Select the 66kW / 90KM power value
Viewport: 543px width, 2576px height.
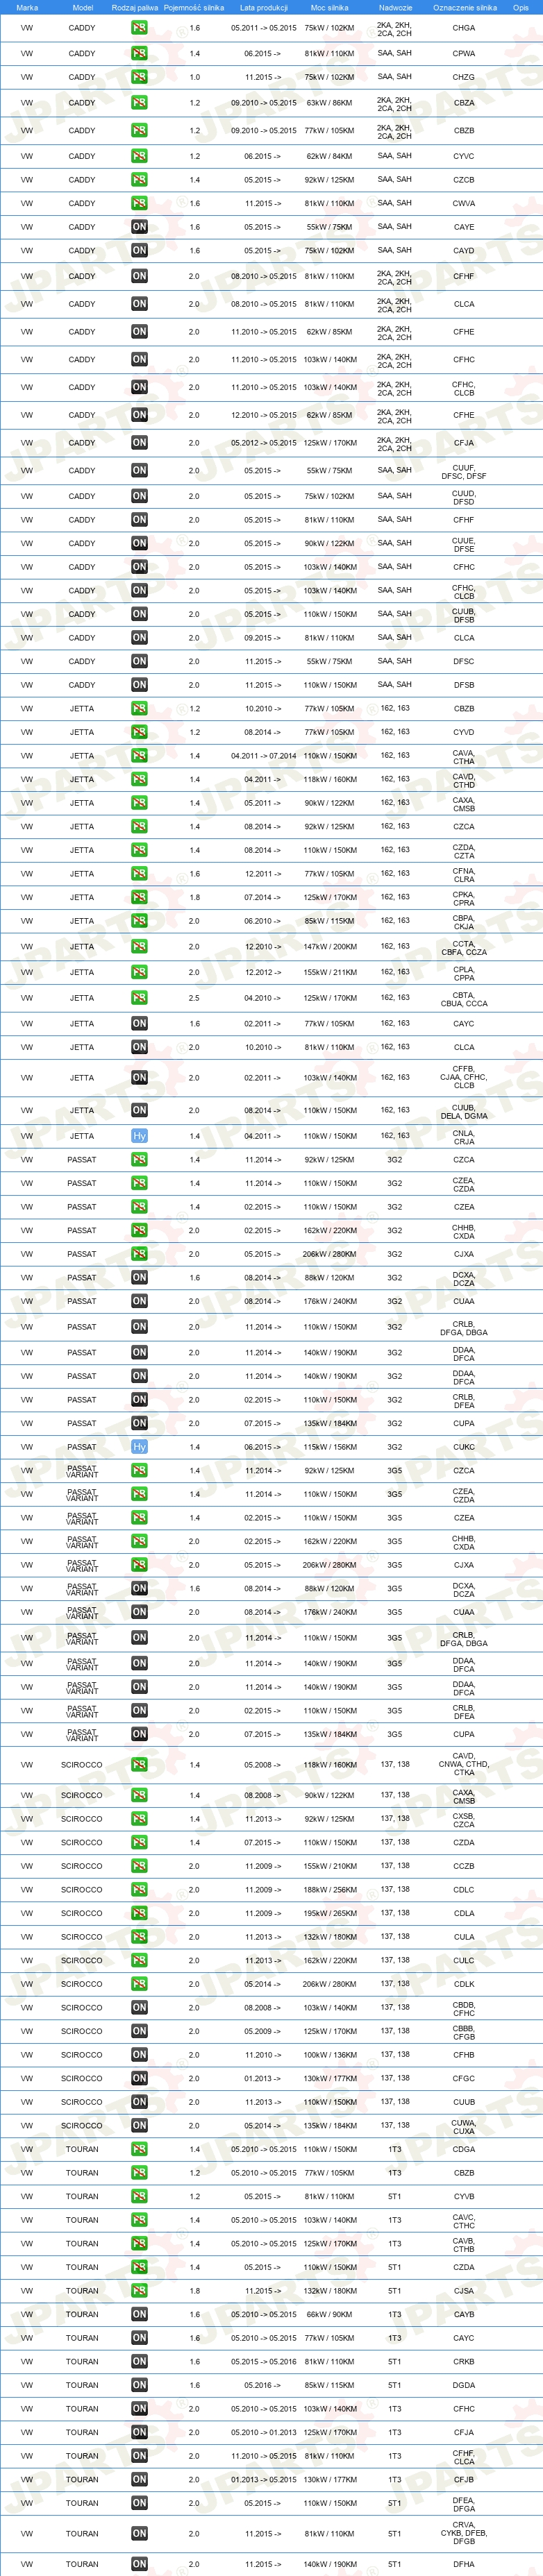pos(329,2315)
